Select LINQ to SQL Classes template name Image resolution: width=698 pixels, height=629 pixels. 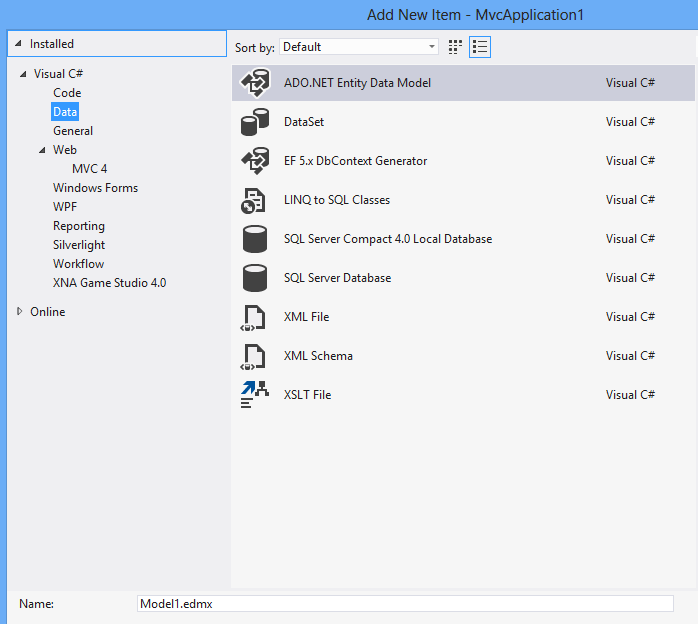337,200
